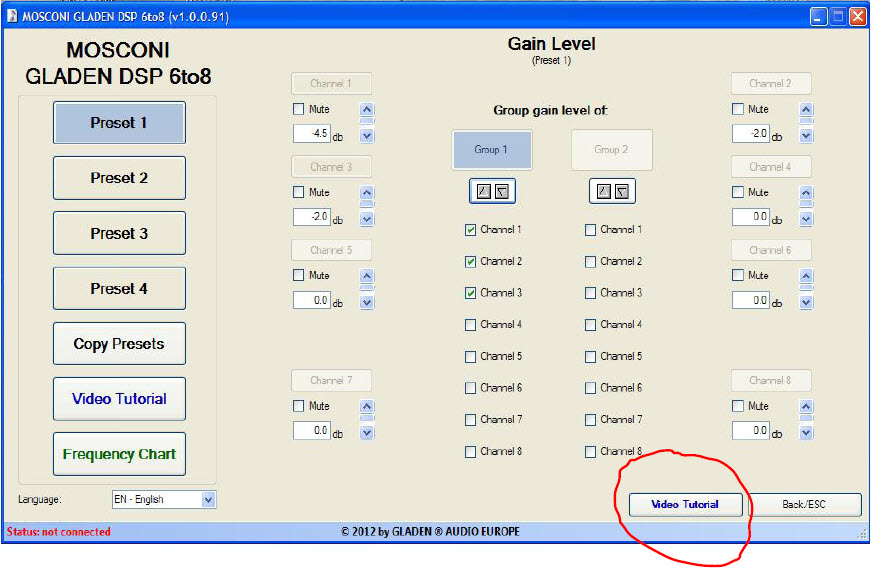
Task: Raise Channel 7 gain with up arrow
Action: pyautogui.click(x=367, y=407)
